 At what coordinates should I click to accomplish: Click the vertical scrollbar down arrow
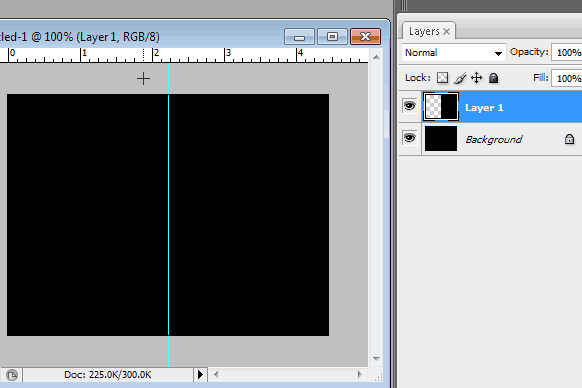click(376, 359)
